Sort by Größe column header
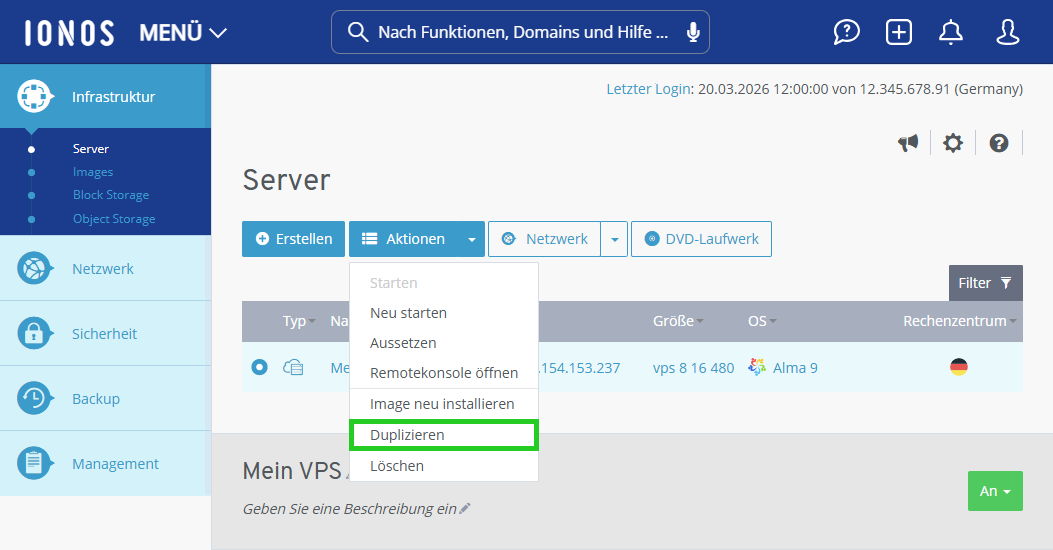The image size is (1053, 550). (x=678, y=321)
